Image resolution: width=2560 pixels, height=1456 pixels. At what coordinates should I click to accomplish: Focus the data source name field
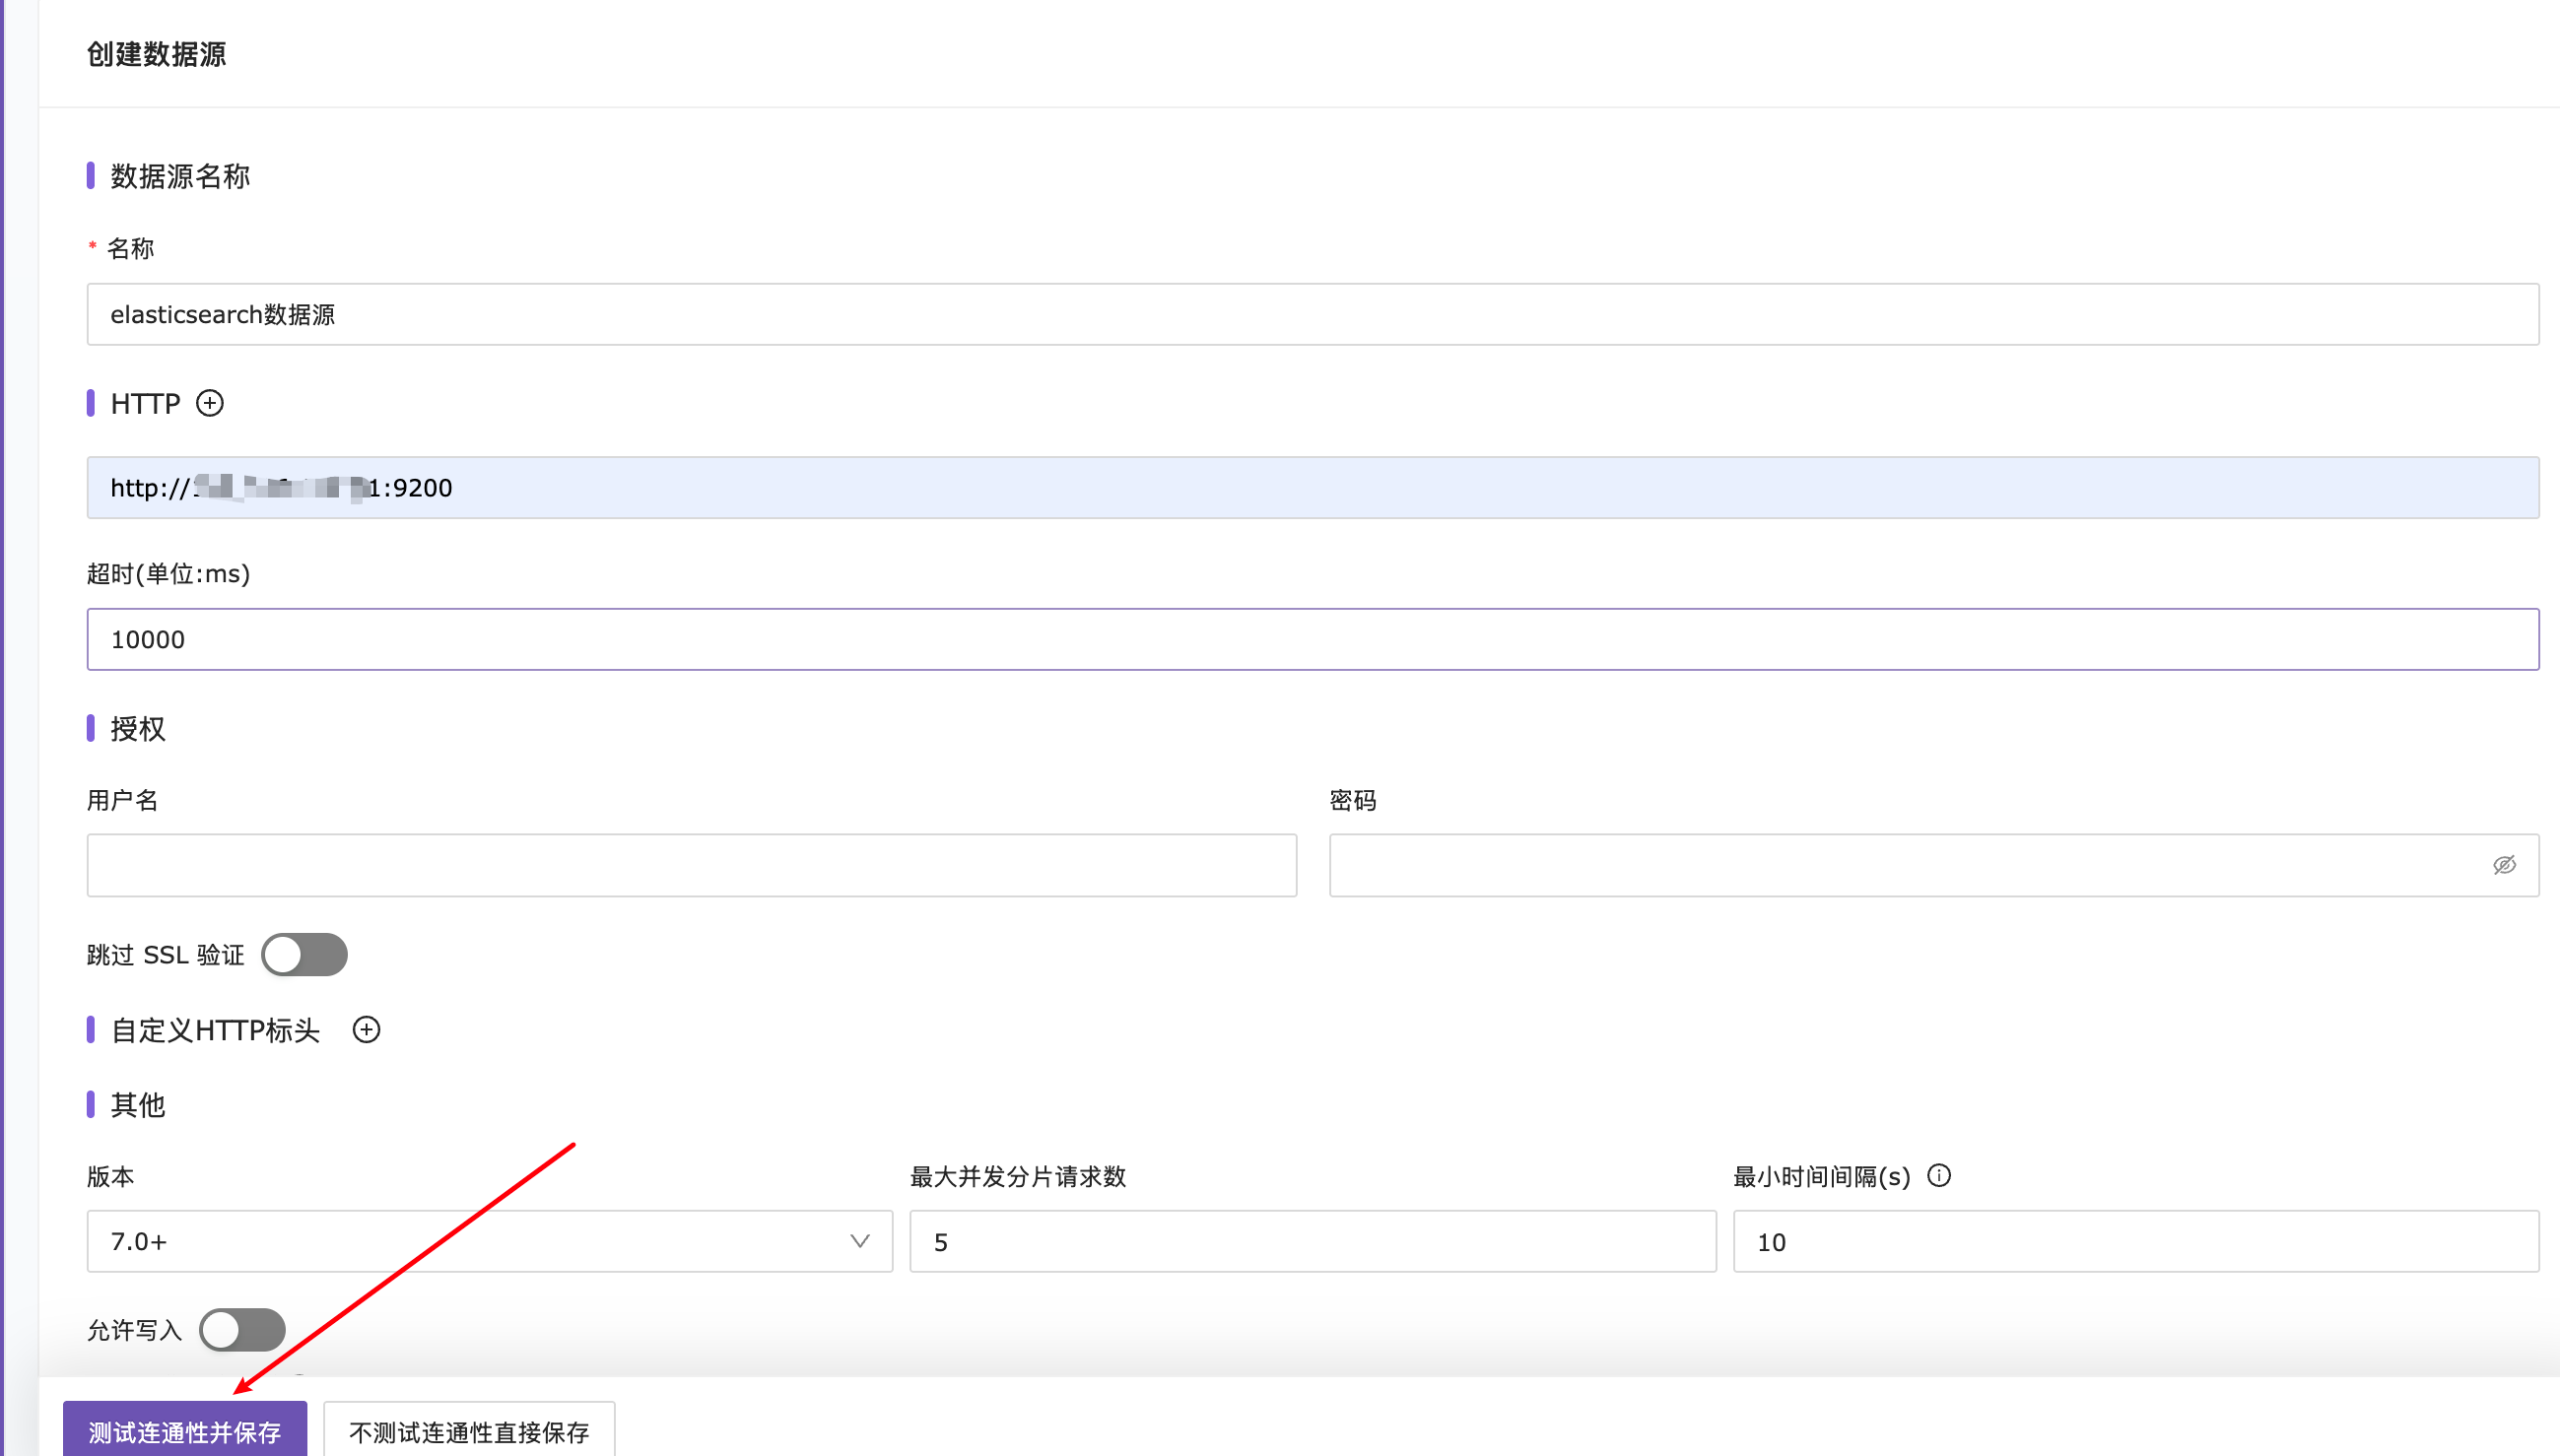[1312, 314]
